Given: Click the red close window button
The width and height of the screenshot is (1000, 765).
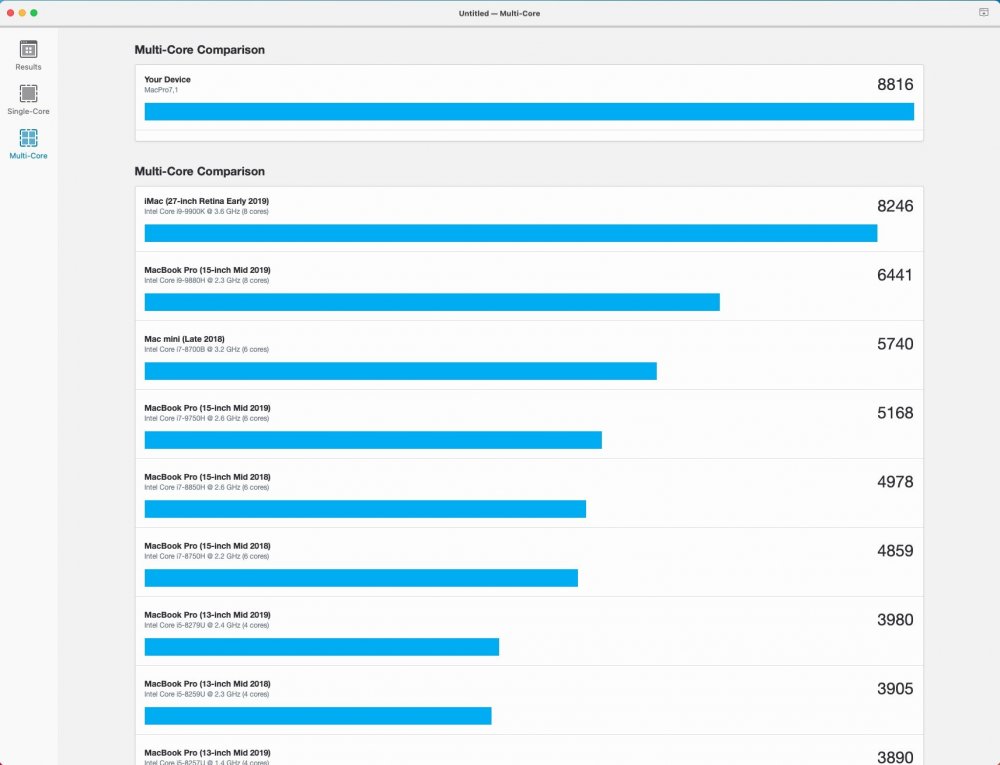Looking at the screenshot, I should [x=10, y=13].
